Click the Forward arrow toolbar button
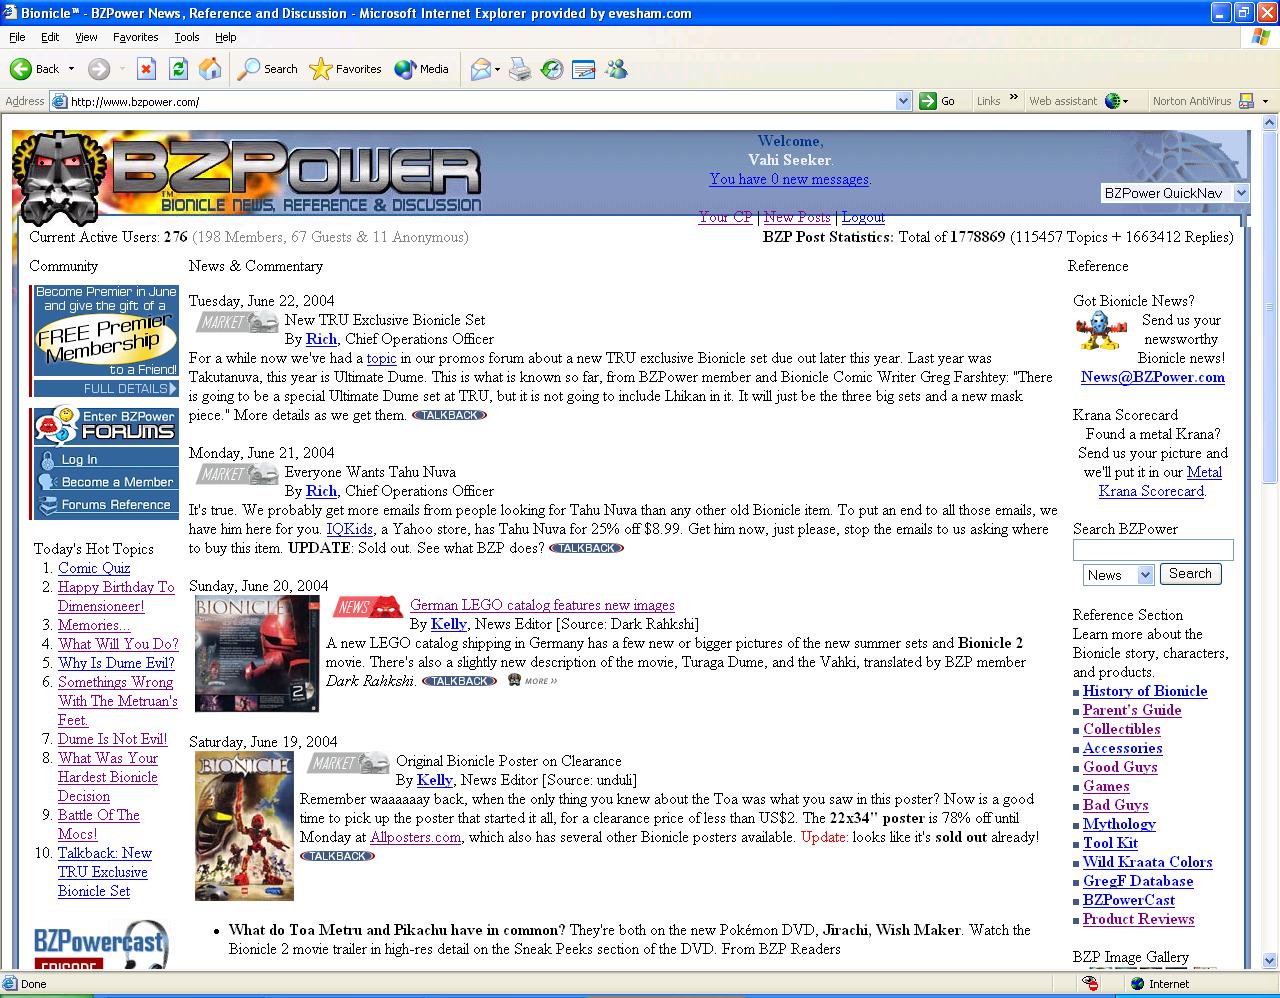The height and width of the screenshot is (998, 1280). (x=98, y=69)
